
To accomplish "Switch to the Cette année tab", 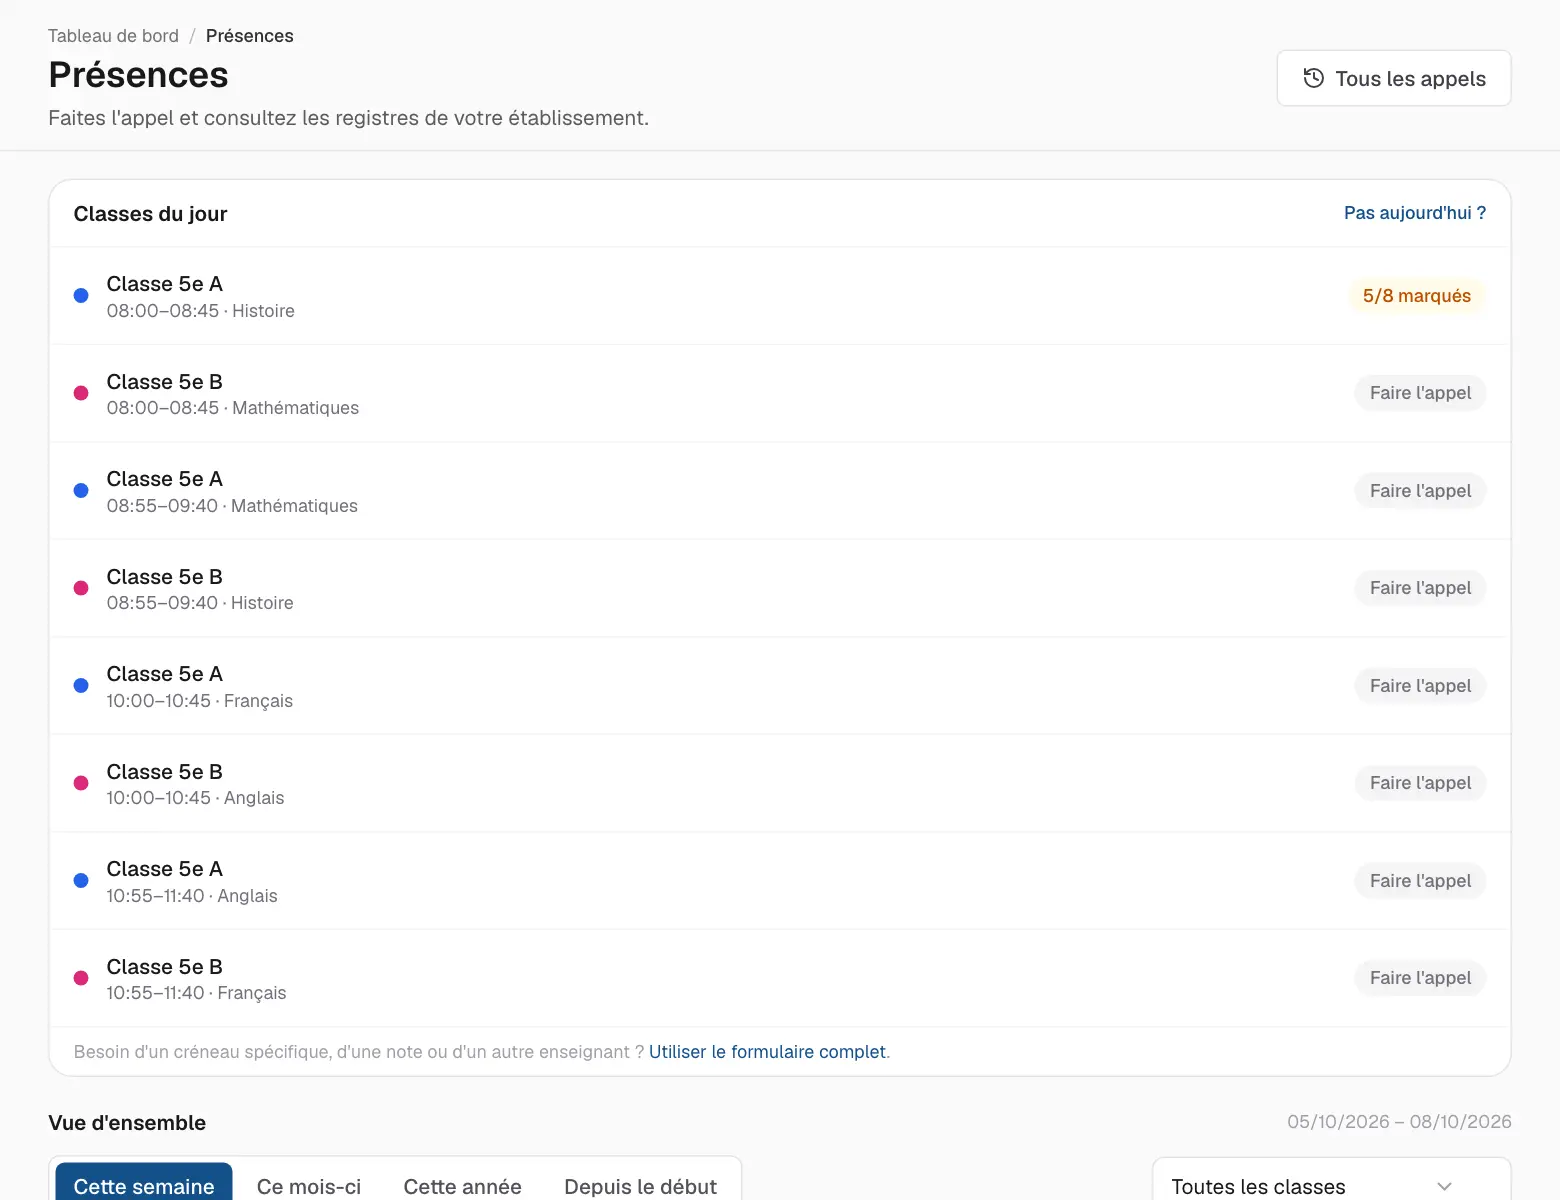I will pos(462,1186).
